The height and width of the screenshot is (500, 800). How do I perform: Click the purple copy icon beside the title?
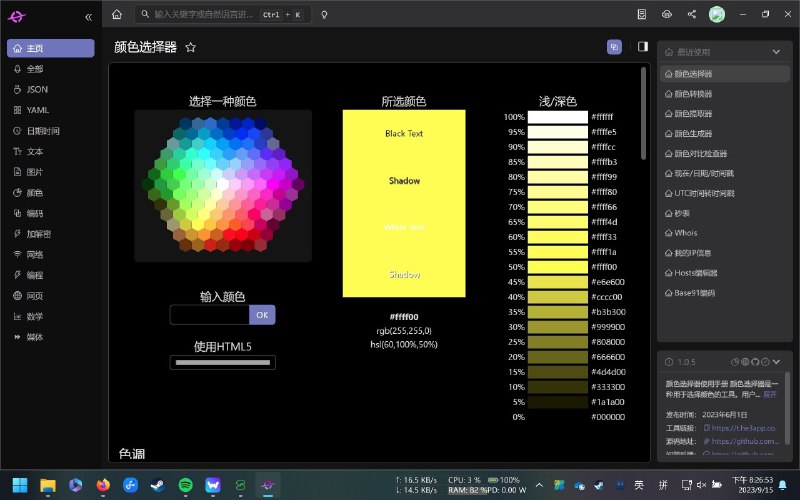tap(614, 46)
